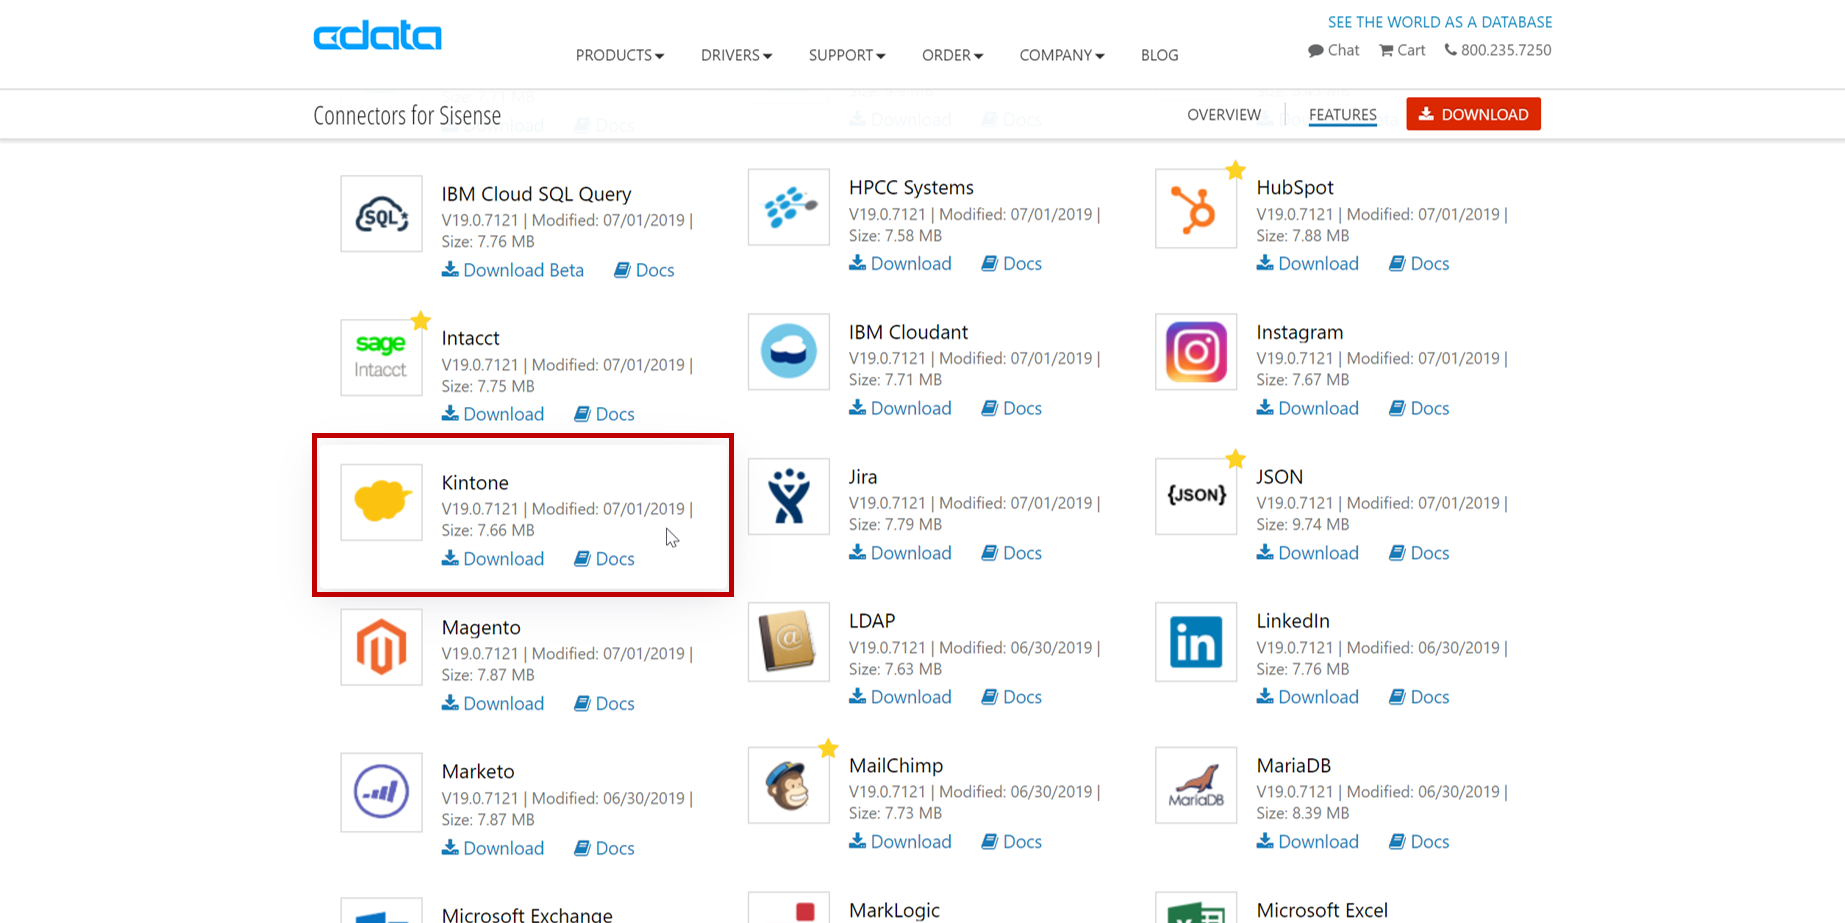Download the LDAP connector
This screenshot has width=1845, height=923.
pyautogui.click(x=900, y=697)
